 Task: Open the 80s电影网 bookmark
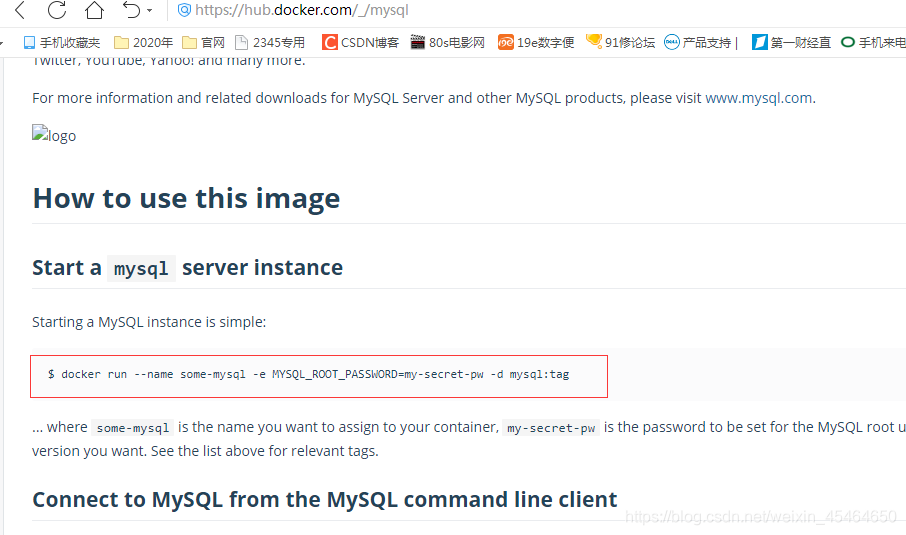(x=447, y=42)
